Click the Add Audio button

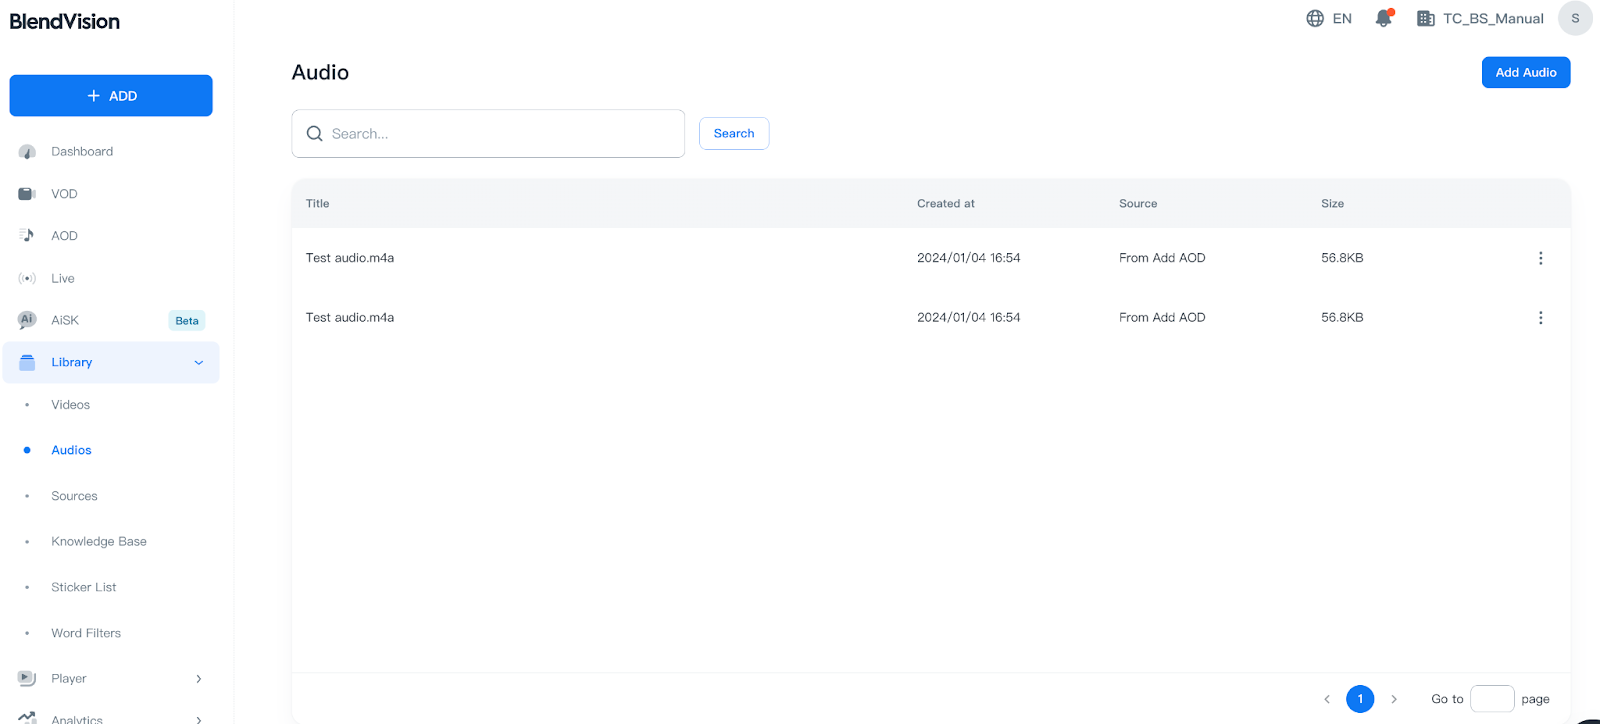coord(1525,72)
